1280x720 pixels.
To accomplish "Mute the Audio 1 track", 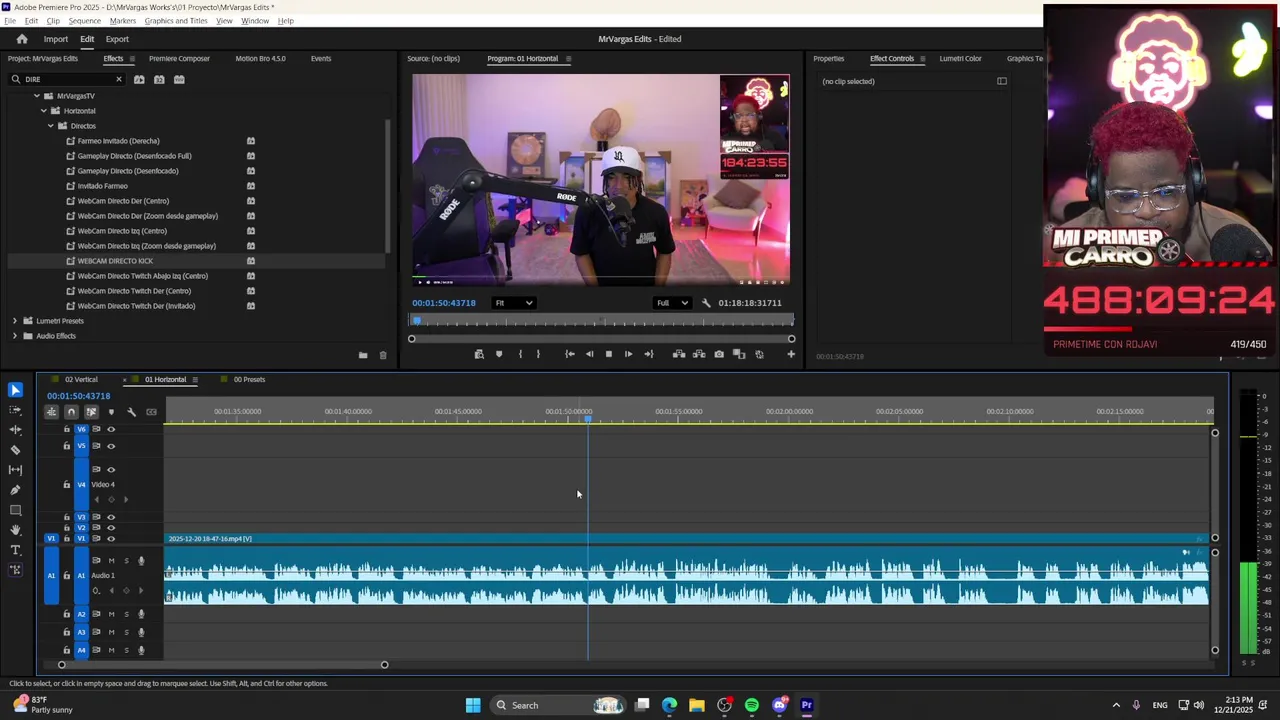I will pyautogui.click(x=111, y=561).
